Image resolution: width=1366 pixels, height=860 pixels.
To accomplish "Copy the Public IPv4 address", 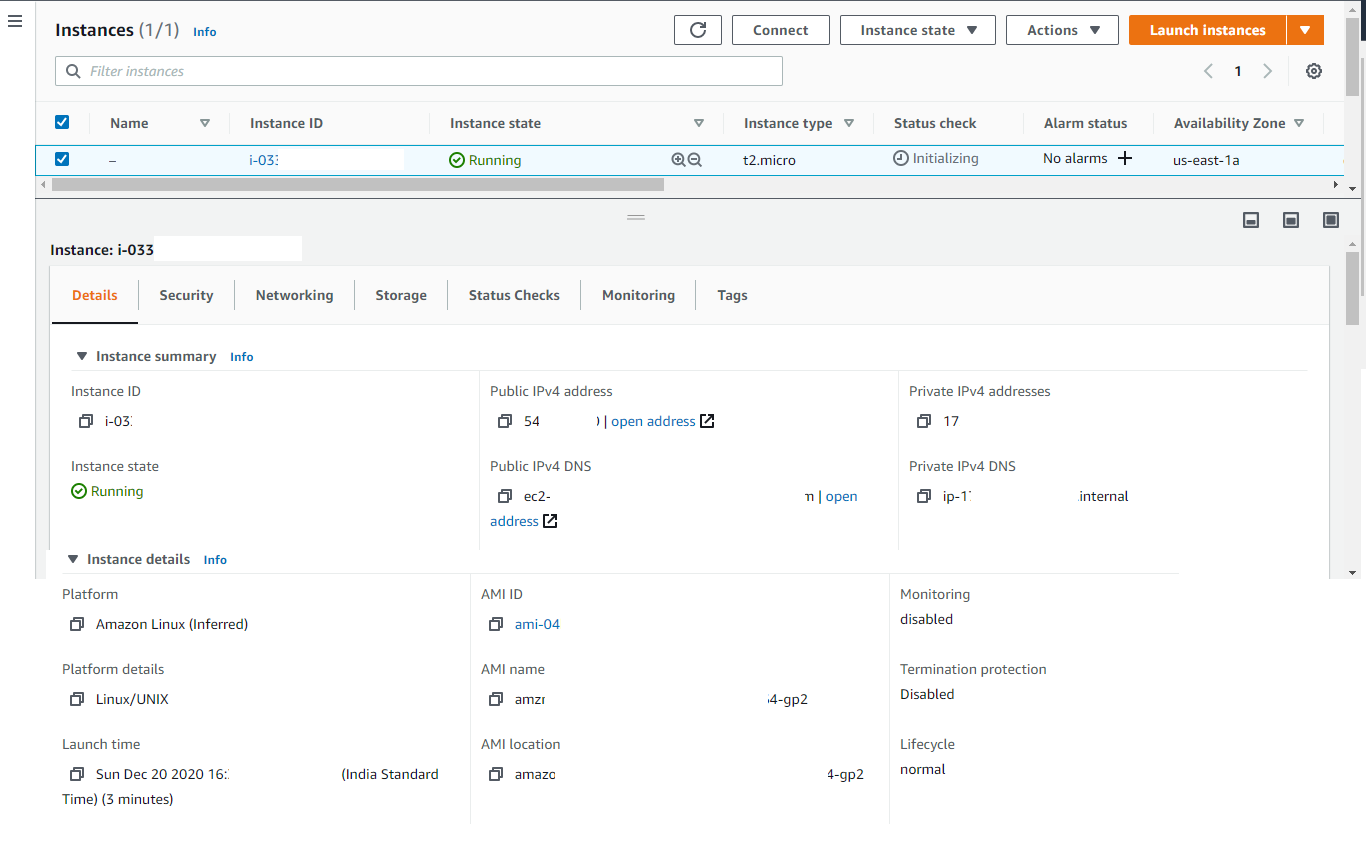I will 505,421.
